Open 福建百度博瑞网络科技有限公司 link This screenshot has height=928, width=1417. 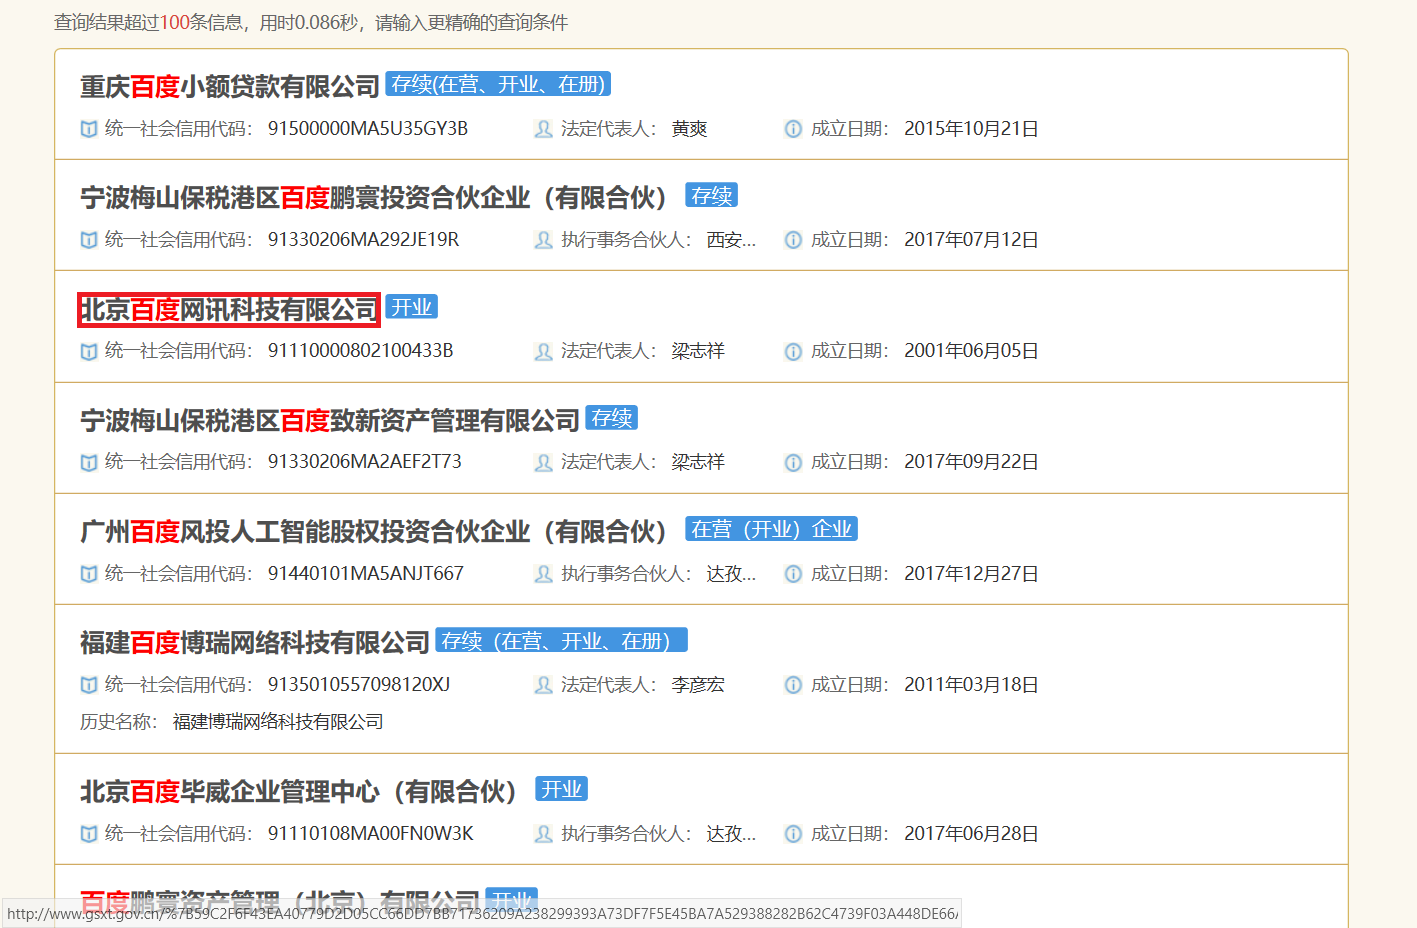tap(255, 643)
